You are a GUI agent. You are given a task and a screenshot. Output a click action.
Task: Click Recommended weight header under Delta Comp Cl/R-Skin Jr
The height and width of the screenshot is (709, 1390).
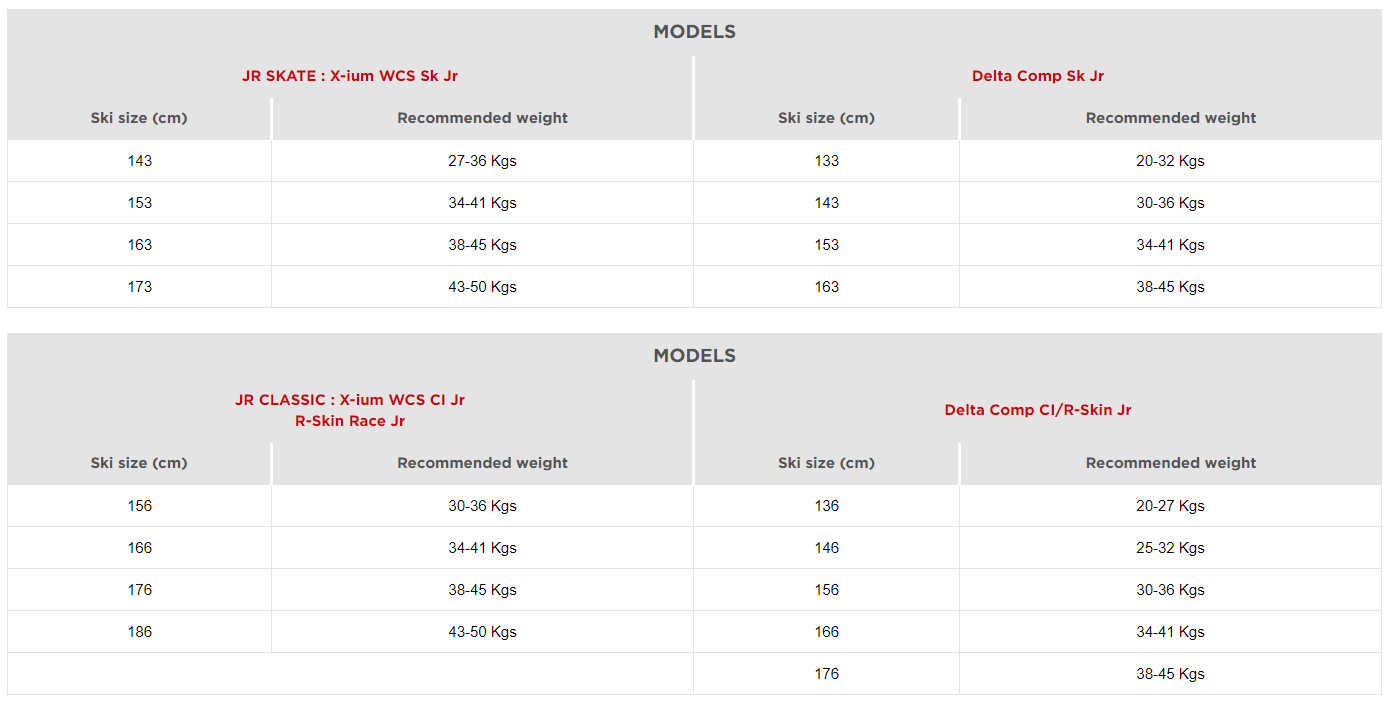(1170, 463)
